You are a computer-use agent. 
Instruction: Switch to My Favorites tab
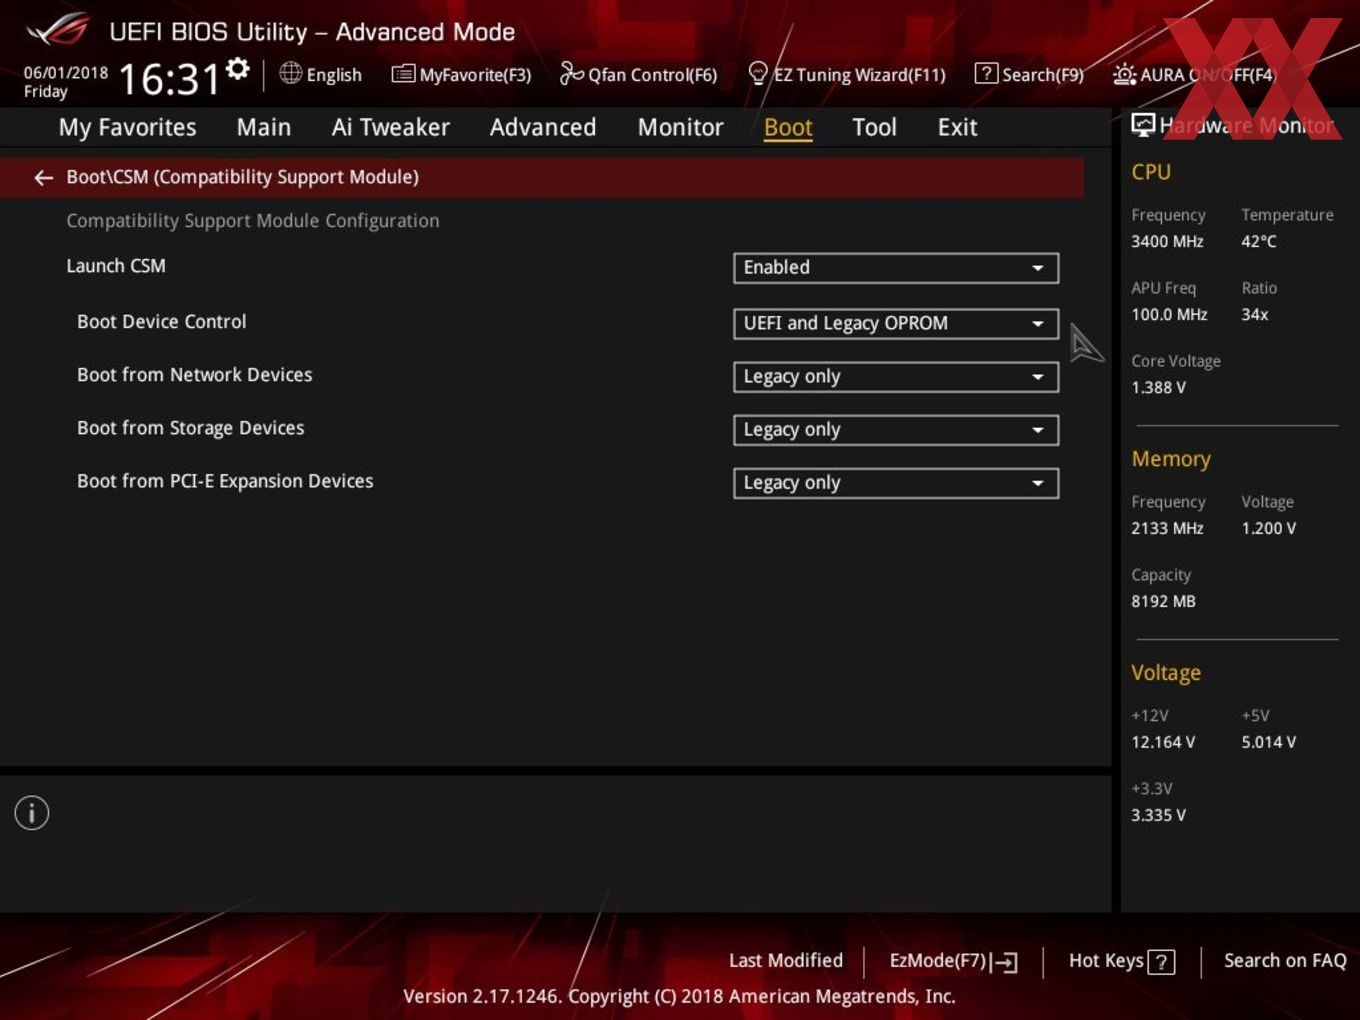click(128, 127)
